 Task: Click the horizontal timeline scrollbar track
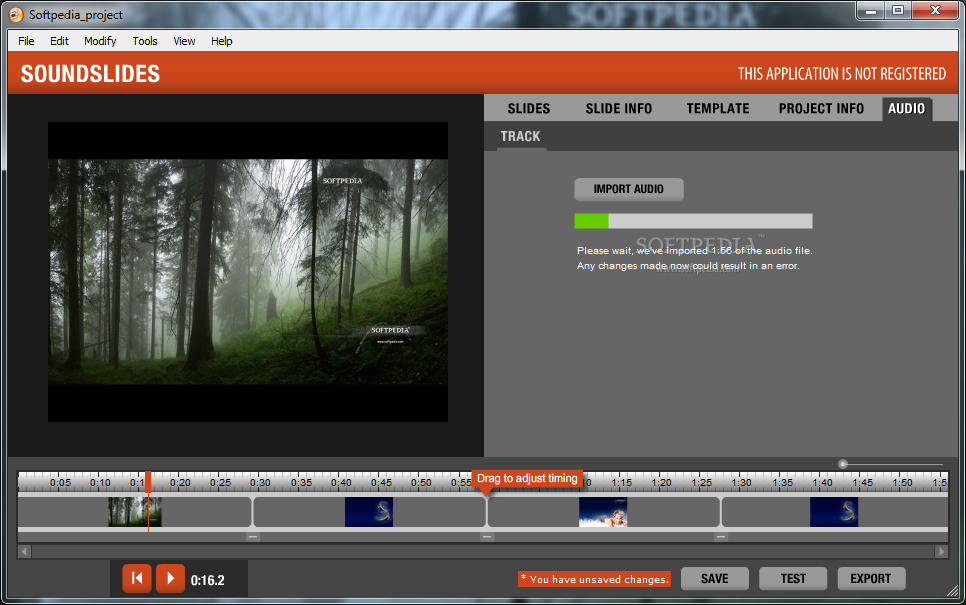pos(483,551)
